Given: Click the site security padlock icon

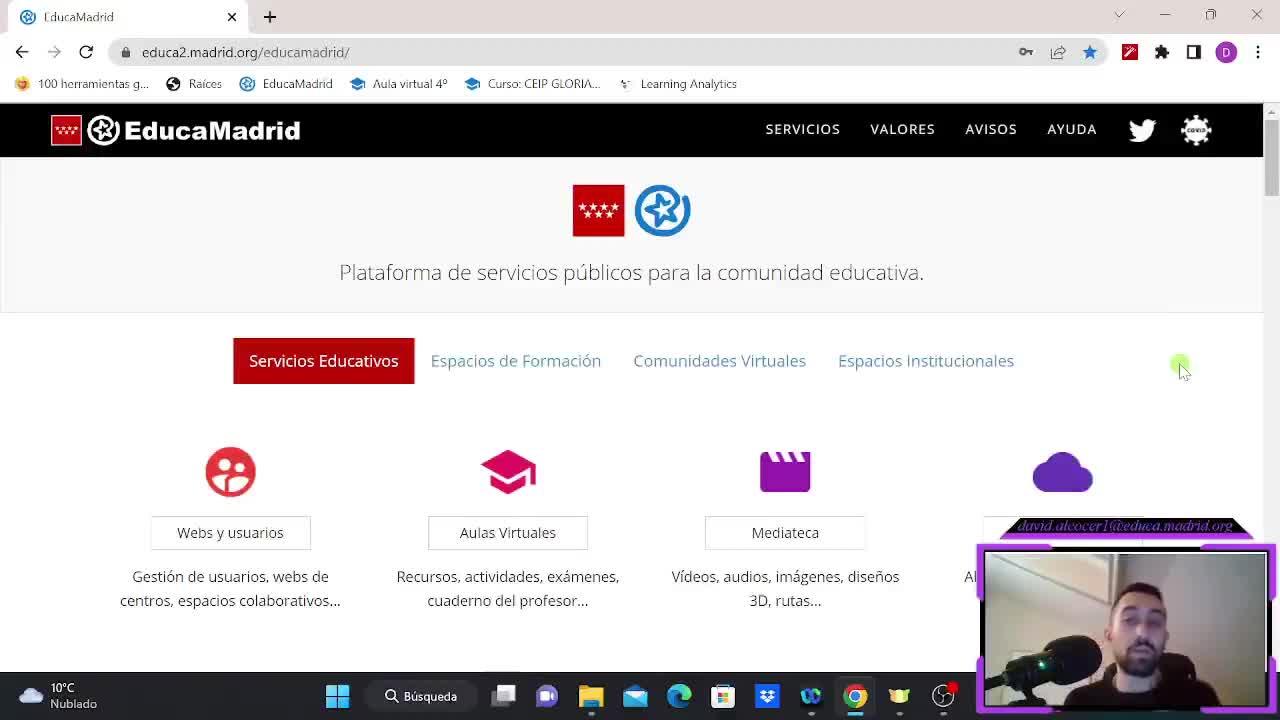Looking at the screenshot, I should point(126,52).
